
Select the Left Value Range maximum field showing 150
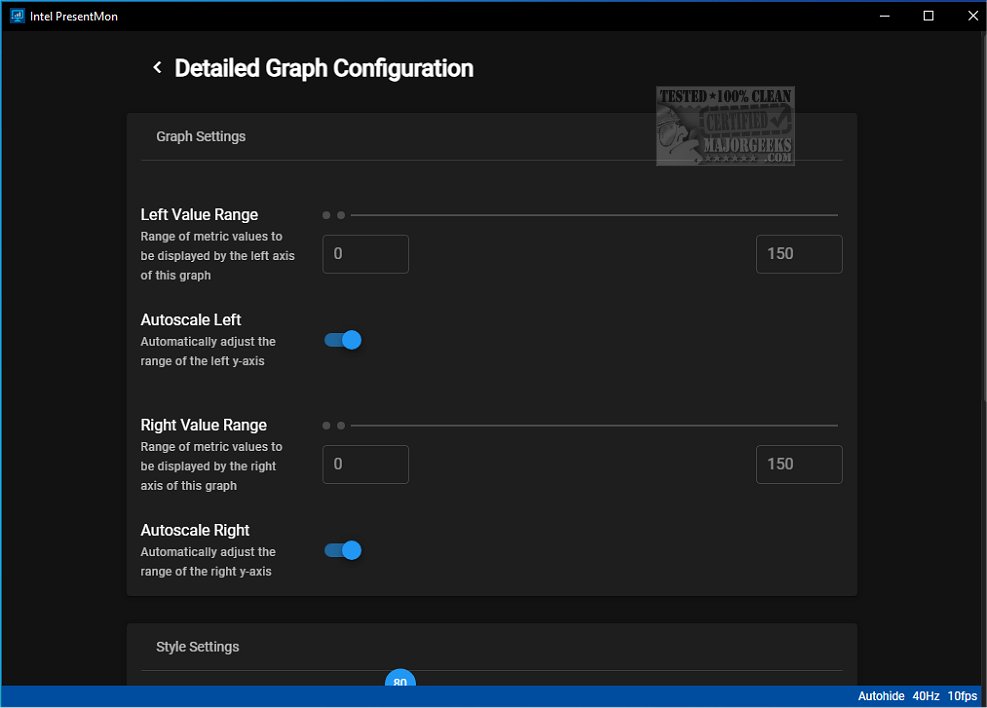798,254
